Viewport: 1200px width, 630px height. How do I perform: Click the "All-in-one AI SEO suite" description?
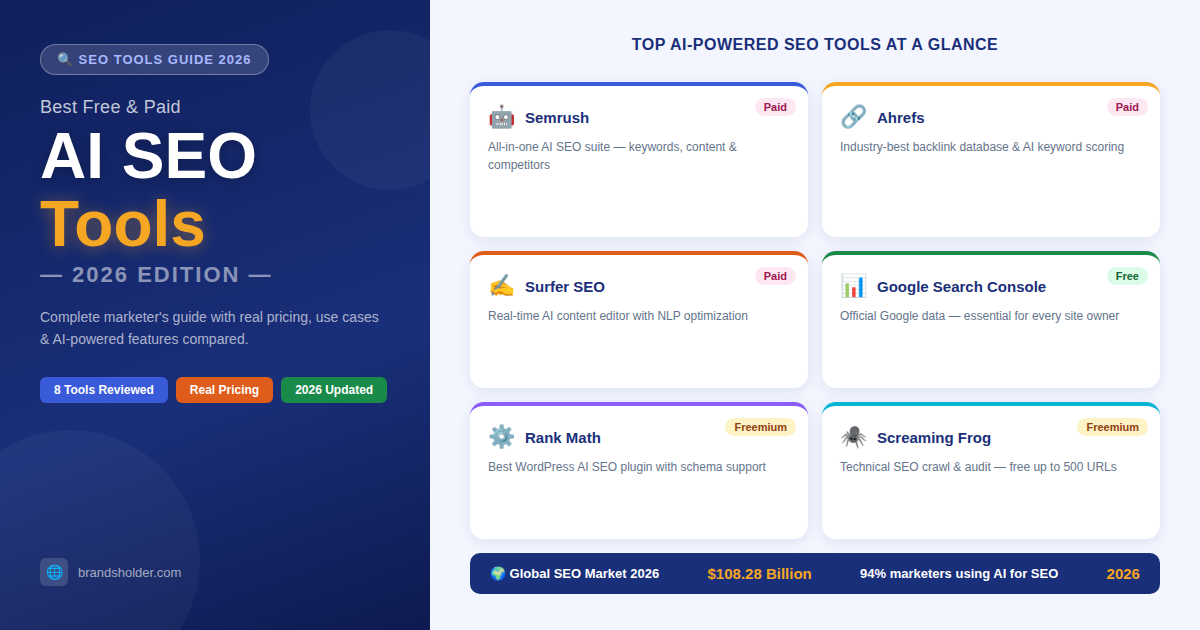click(612, 156)
